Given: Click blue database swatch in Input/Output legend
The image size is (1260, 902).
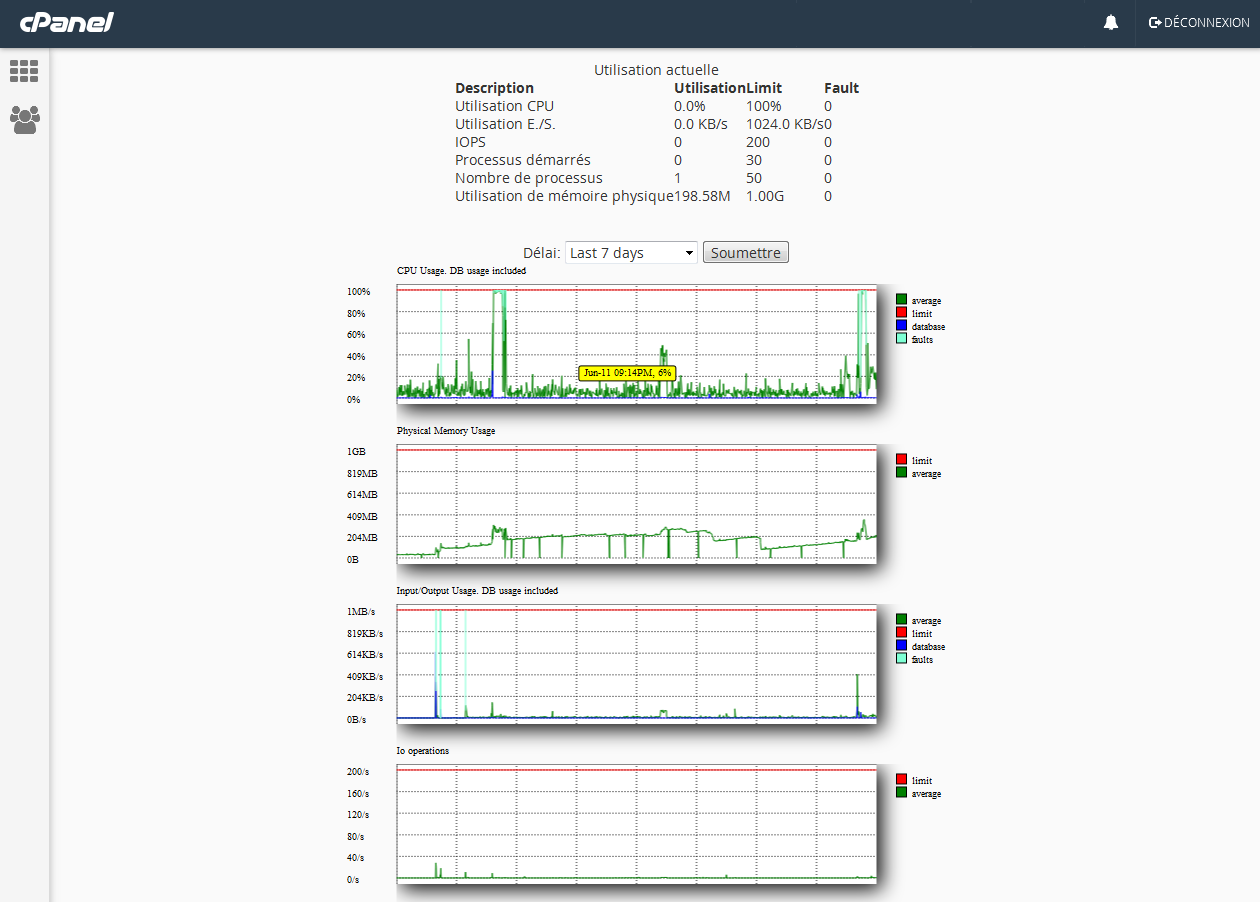Looking at the screenshot, I should (x=902, y=646).
